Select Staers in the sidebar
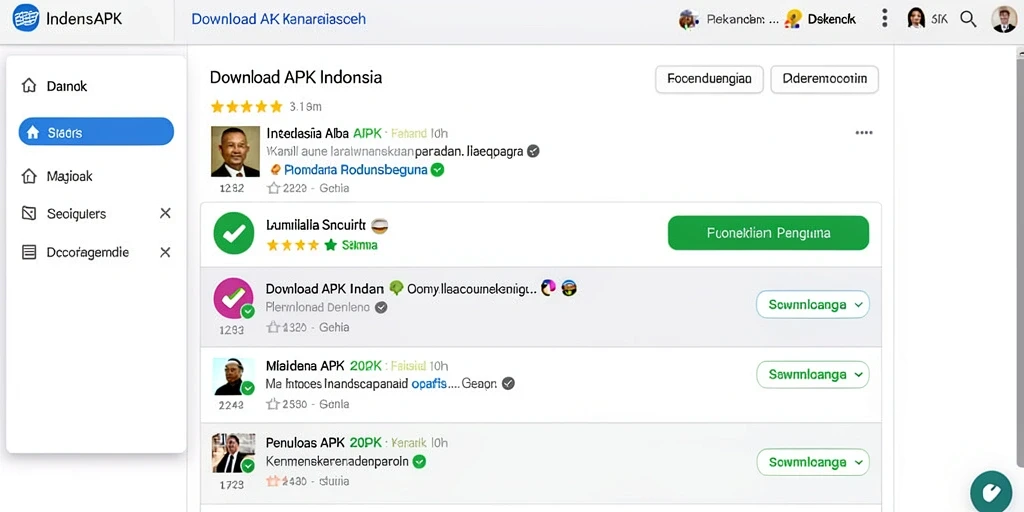This screenshot has width=1024, height=512. point(96,133)
